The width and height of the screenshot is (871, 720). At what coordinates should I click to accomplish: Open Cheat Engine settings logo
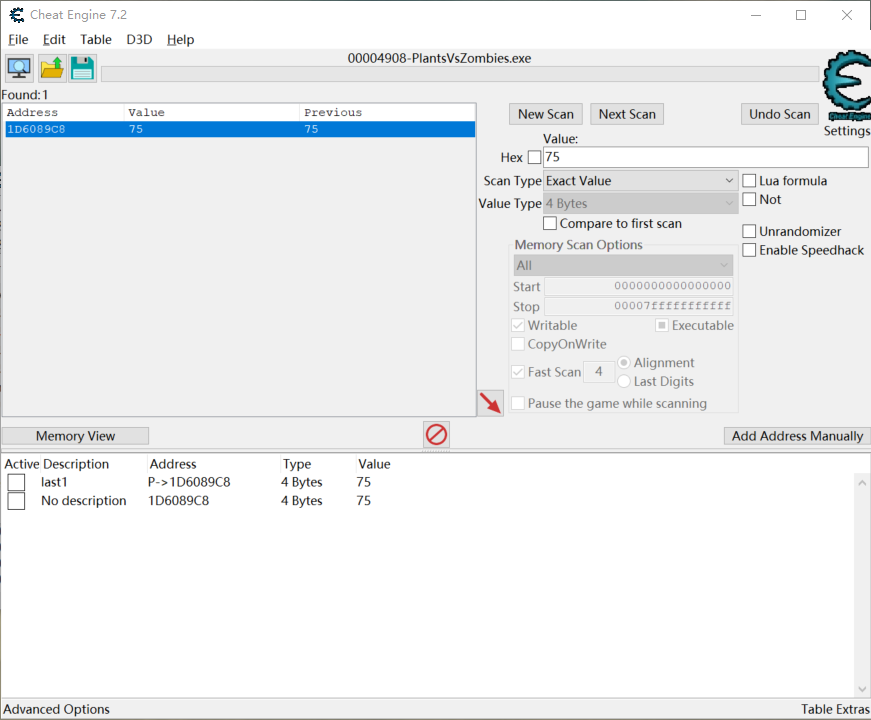[846, 86]
